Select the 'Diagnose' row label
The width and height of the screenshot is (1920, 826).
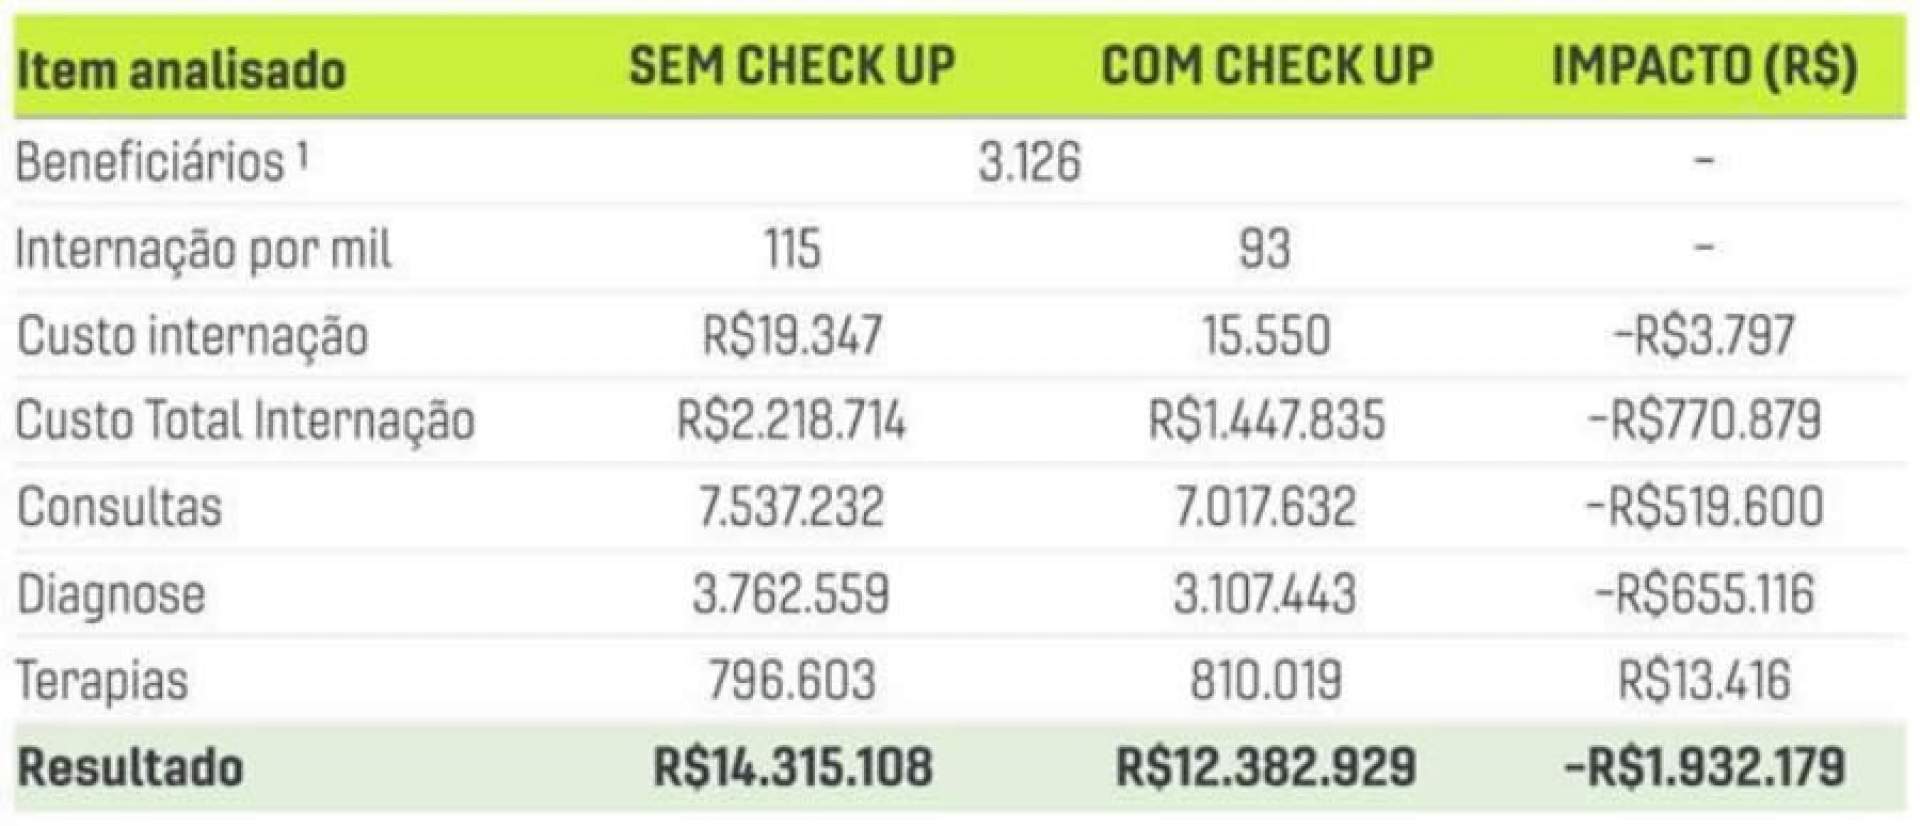click(111, 594)
